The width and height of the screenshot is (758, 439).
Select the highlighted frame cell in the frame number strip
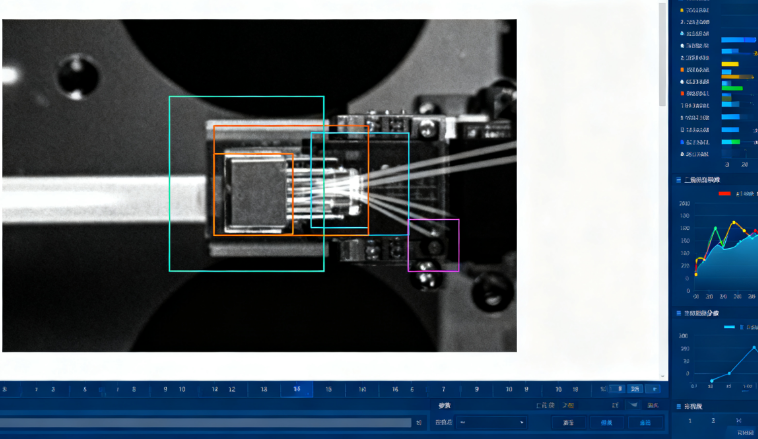pos(296,389)
